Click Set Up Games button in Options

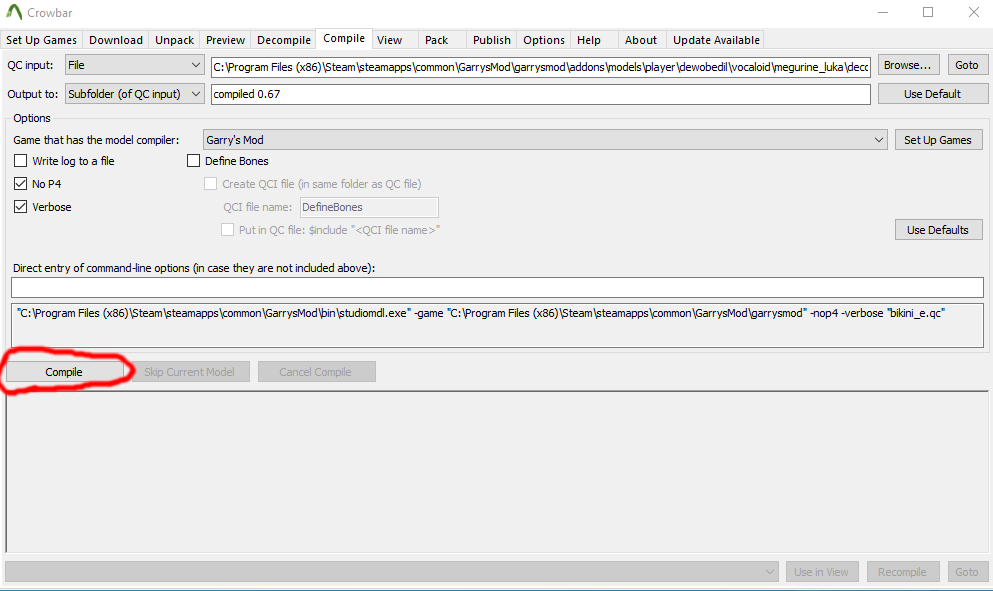click(x=938, y=140)
